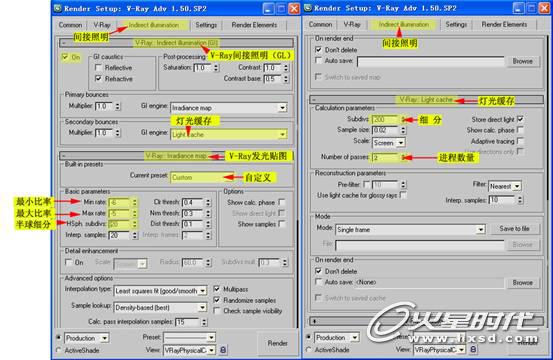Open the Render Elements tab in right window
The width and height of the screenshot is (553, 360).
(x=504, y=25)
